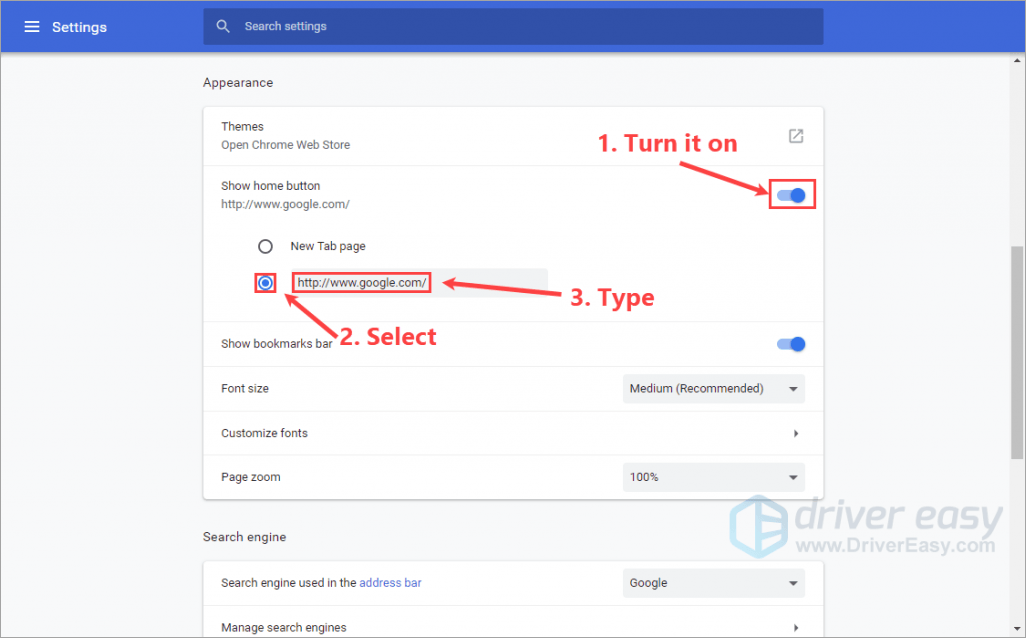Open the search engine Google dropdown
The height and width of the screenshot is (638, 1026).
pyautogui.click(x=713, y=583)
